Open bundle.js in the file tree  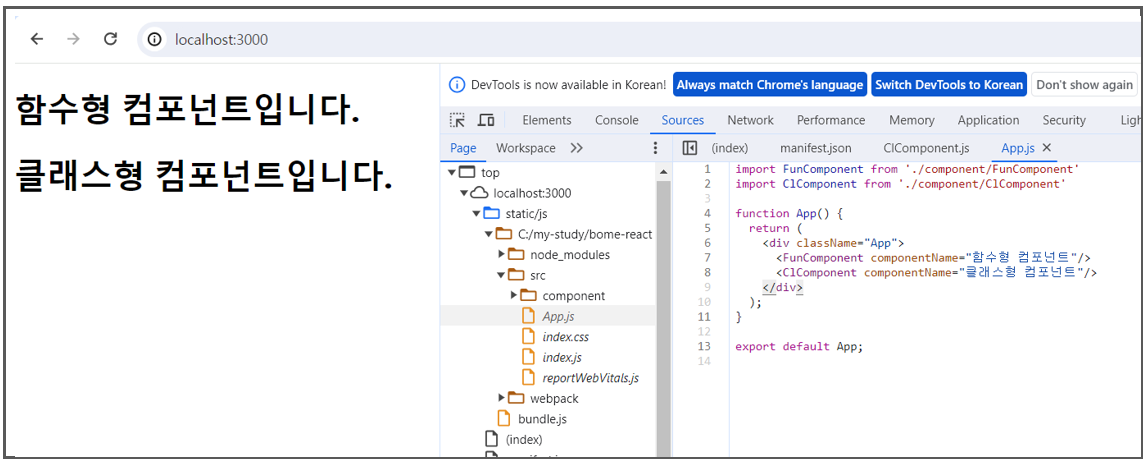[x=543, y=419]
